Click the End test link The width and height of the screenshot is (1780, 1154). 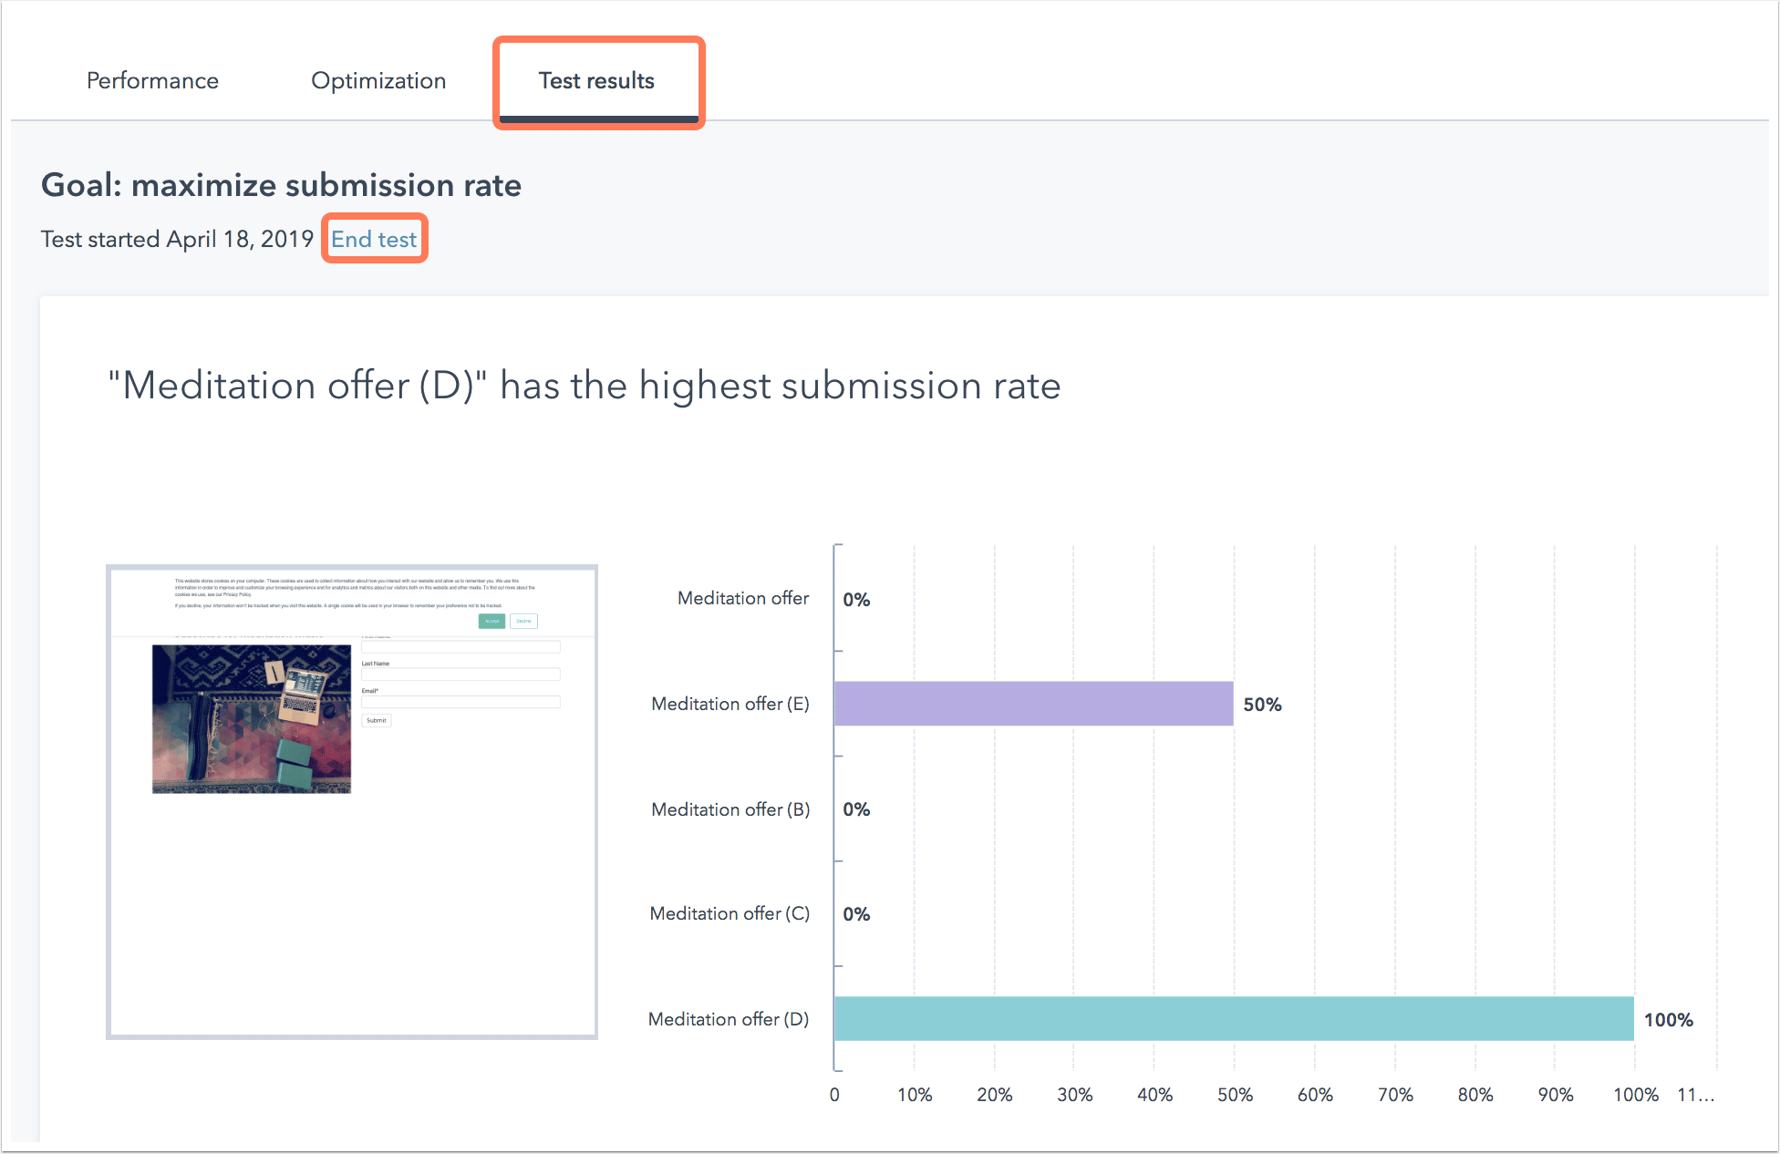coord(374,239)
